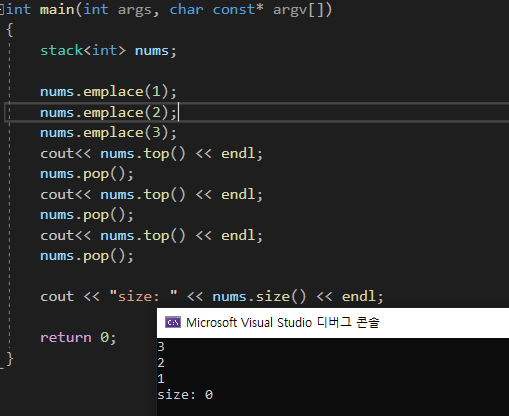
Task: Click 'nums.size()' in the cout line
Action: coord(259,296)
